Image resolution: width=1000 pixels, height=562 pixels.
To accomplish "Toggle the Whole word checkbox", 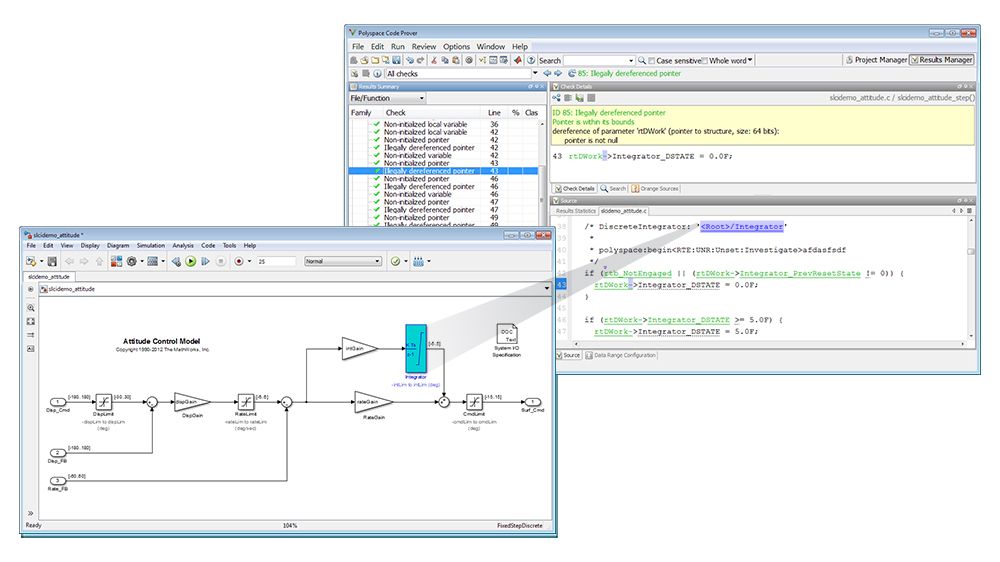I will 705,60.
